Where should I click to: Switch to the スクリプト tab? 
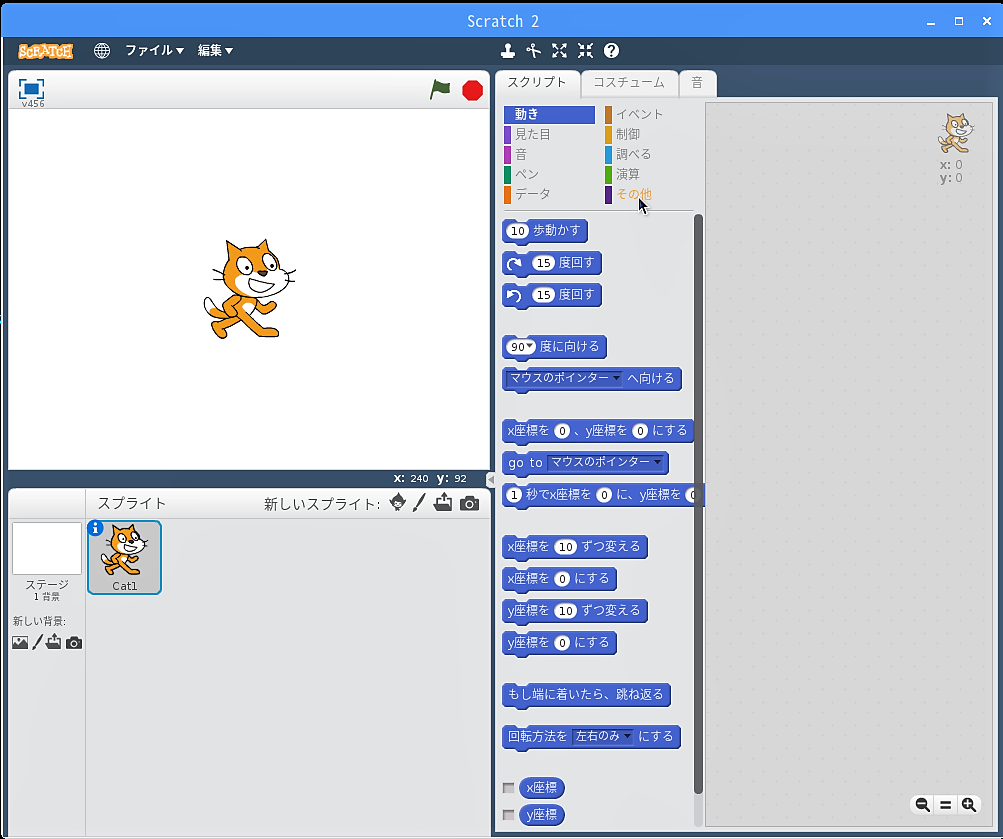(x=537, y=82)
